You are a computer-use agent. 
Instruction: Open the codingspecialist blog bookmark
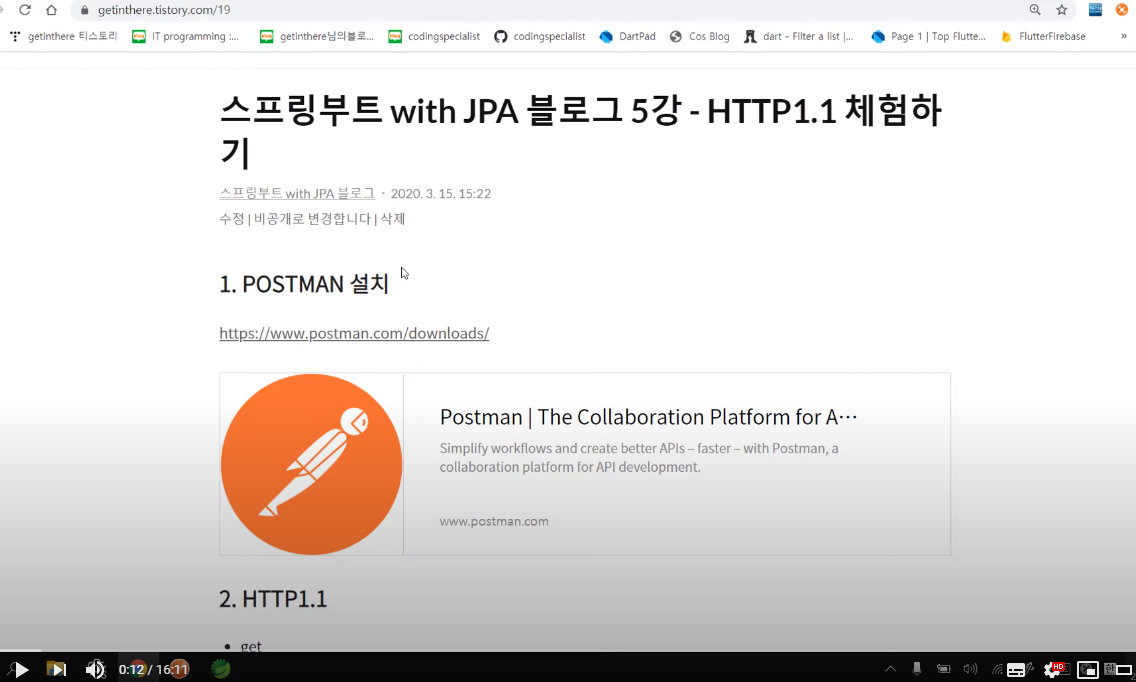pyautogui.click(x=434, y=36)
